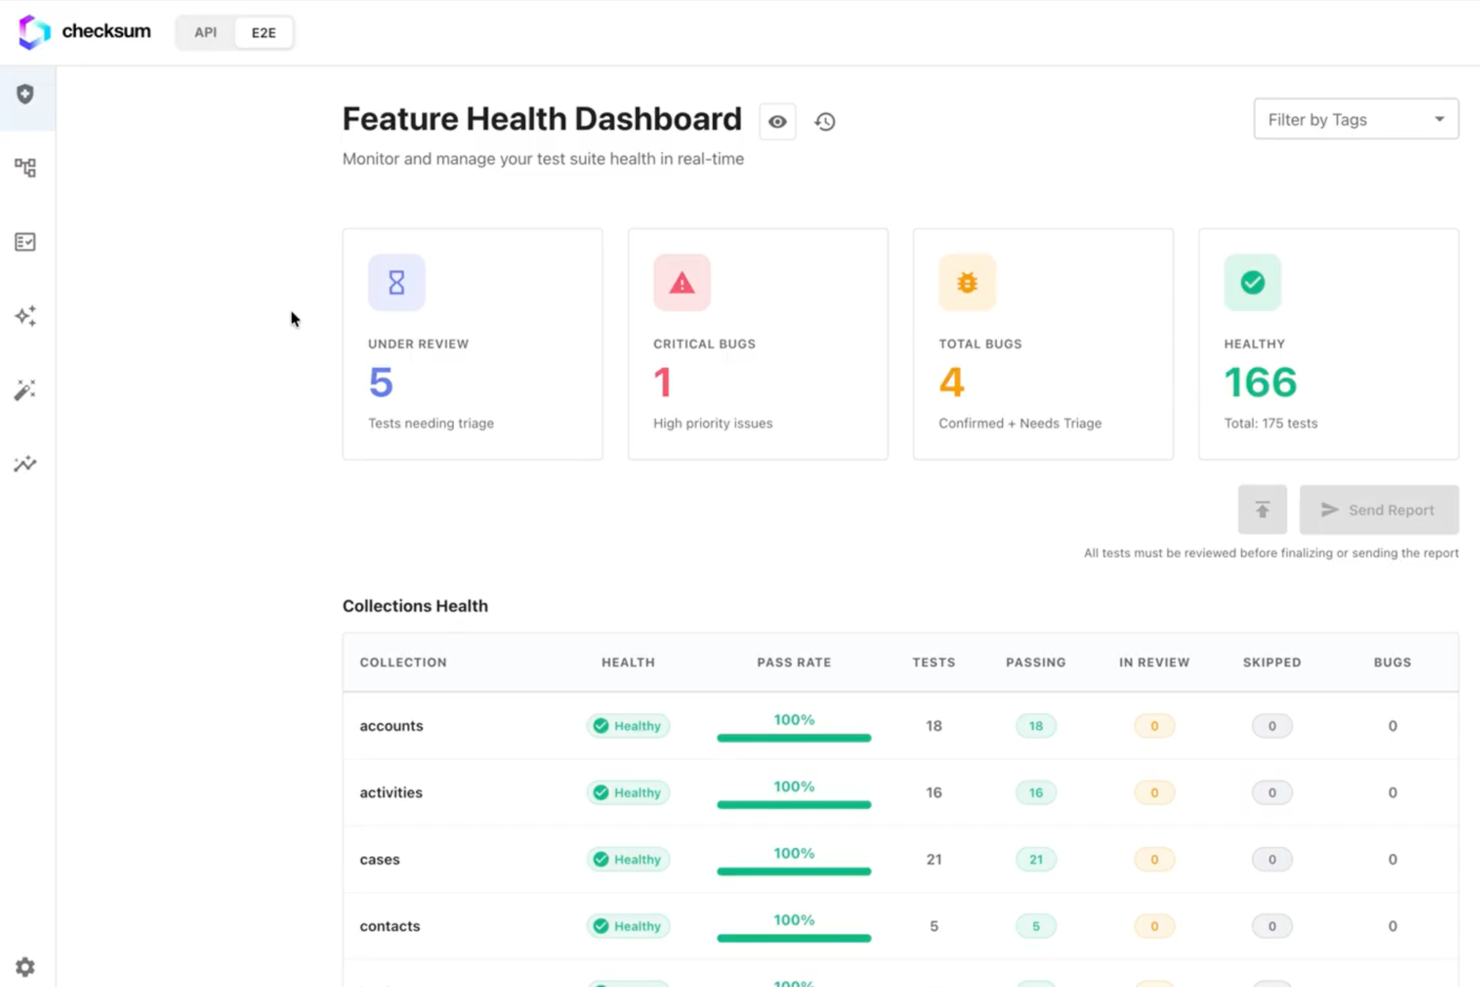The image size is (1480, 987).
Task: Open the test flow hierarchy sidebar icon
Action: [25, 167]
